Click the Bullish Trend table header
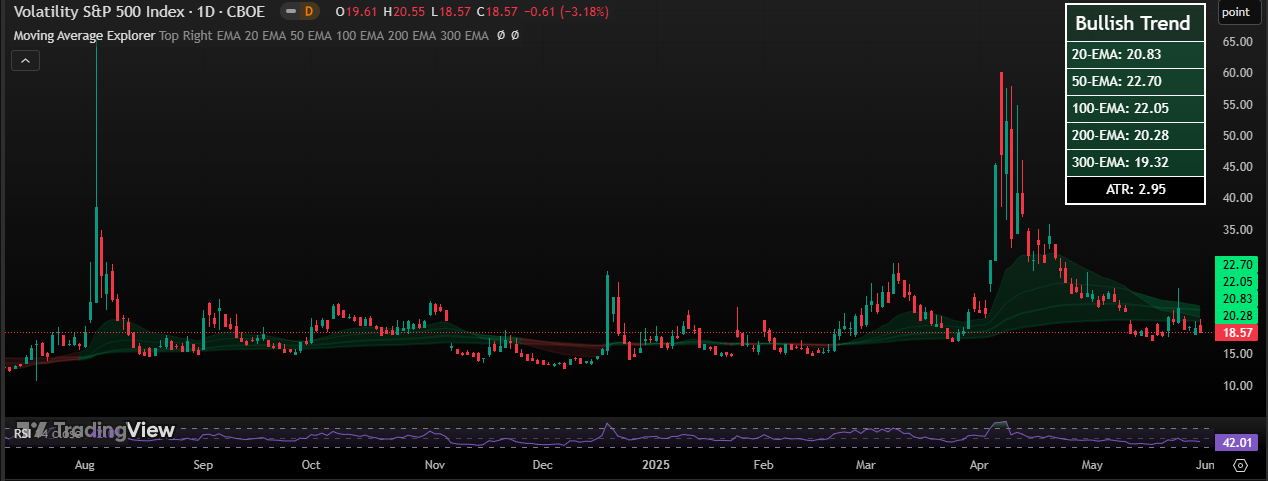 pos(1135,23)
